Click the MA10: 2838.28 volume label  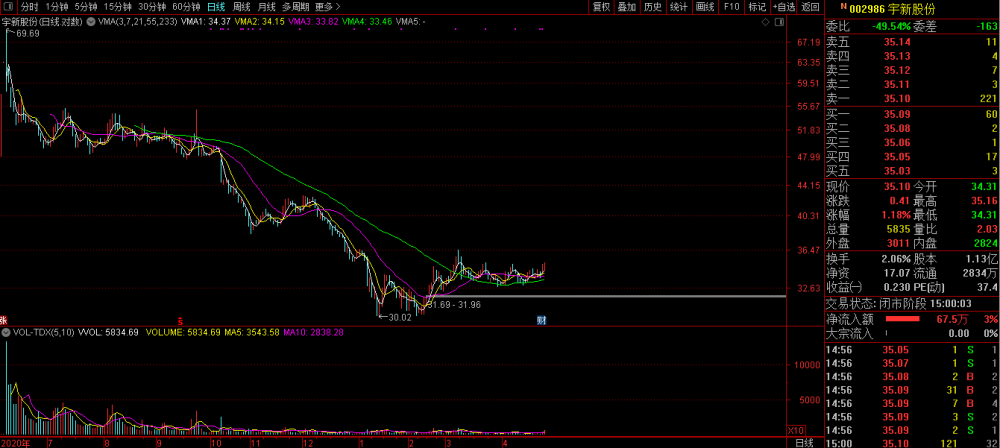pos(314,332)
